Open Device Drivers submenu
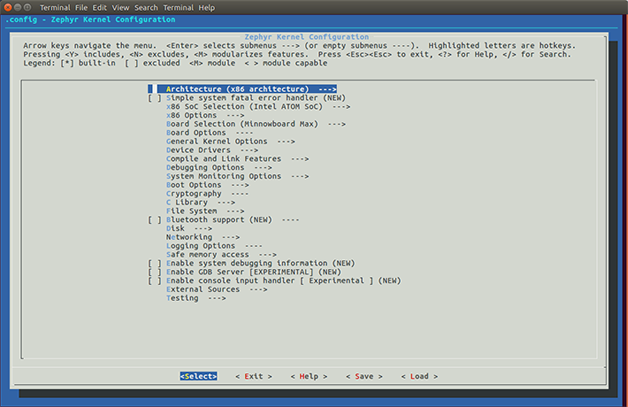Screen dimensions: 628x407 click(212, 150)
